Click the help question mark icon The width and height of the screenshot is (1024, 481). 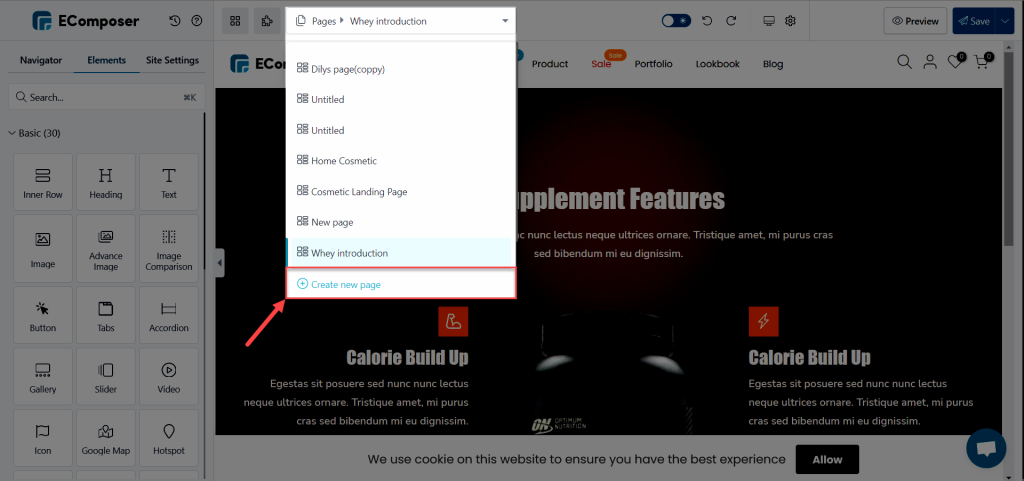click(x=197, y=21)
